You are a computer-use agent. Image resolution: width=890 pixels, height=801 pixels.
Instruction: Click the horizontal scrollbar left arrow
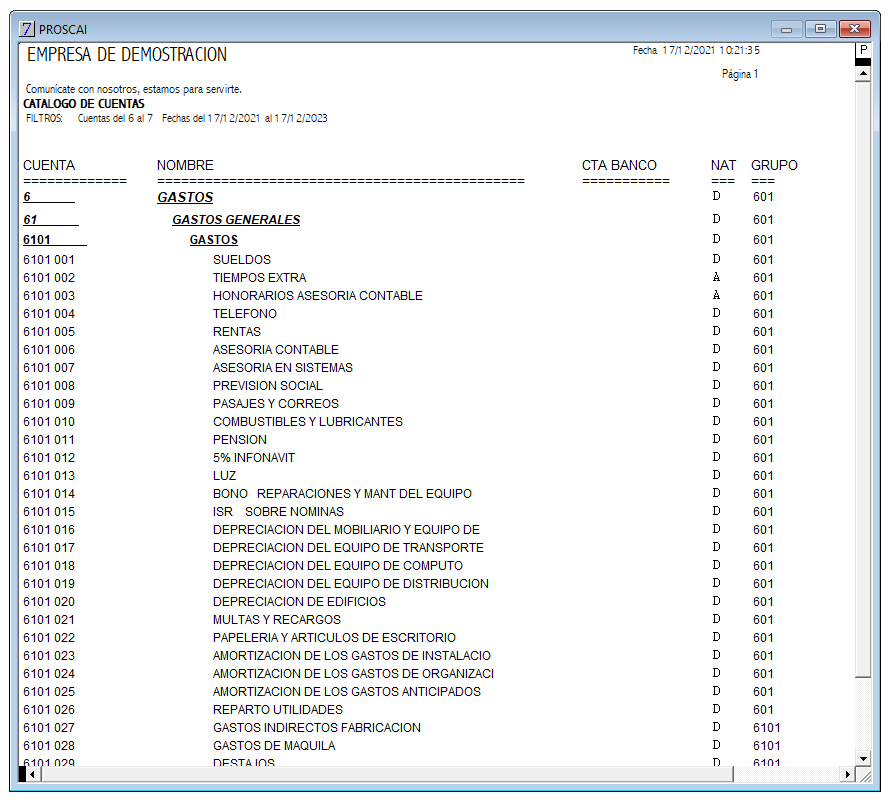[x=33, y=774]
